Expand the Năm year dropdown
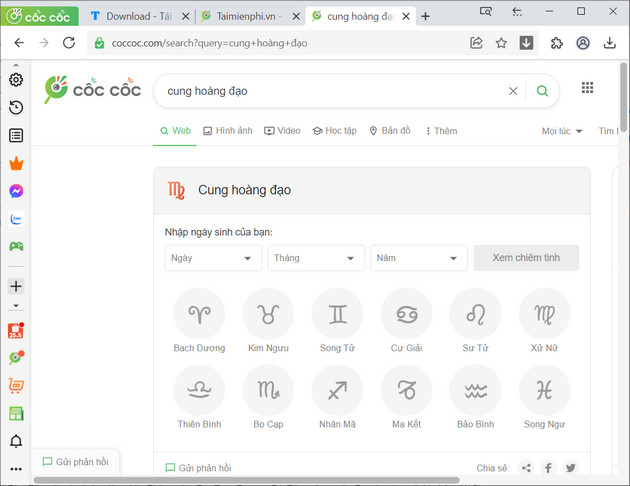The height and width of the screenshot is (486, 630). [418, 258]
